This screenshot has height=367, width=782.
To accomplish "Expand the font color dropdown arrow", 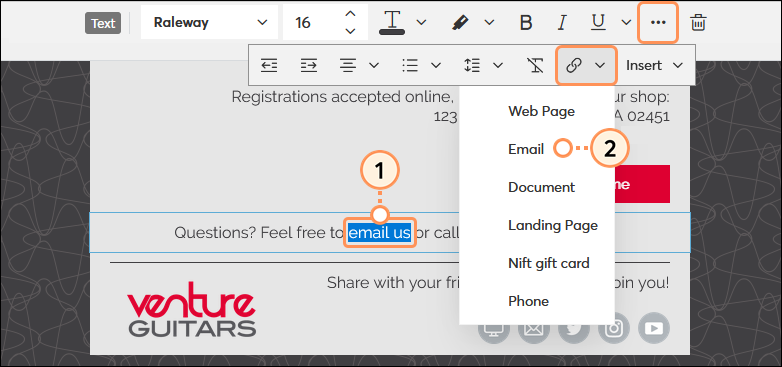I will 421,22.
